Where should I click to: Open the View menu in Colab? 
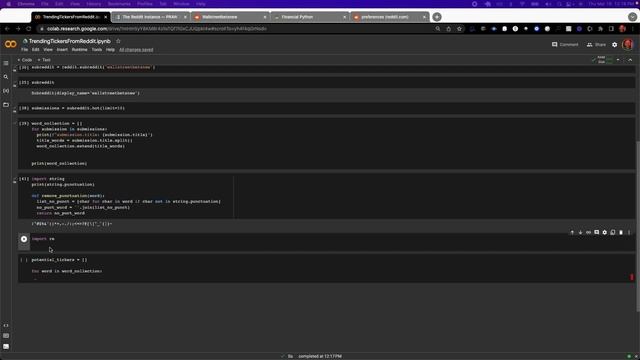[x=48, y=50]
